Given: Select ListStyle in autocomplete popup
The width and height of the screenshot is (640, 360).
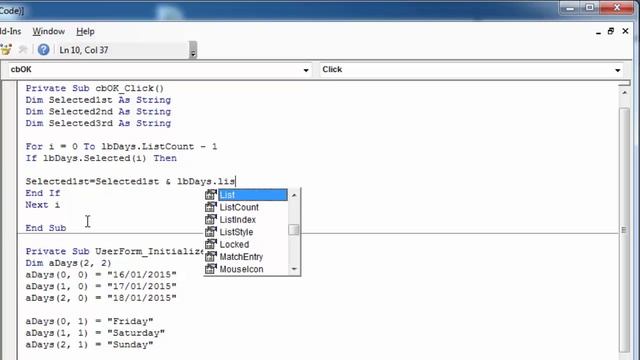Looking at the screenshot, I should click(236, 232).
